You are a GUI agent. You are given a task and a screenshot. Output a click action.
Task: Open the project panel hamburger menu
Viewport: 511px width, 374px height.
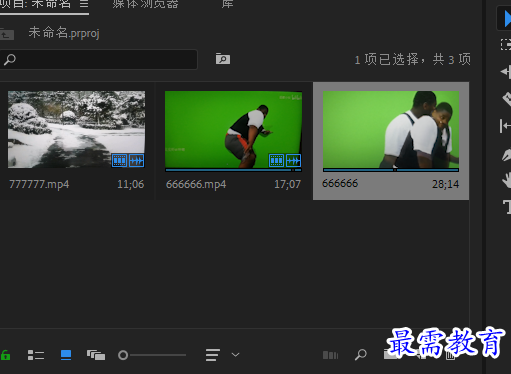(84, 4)
